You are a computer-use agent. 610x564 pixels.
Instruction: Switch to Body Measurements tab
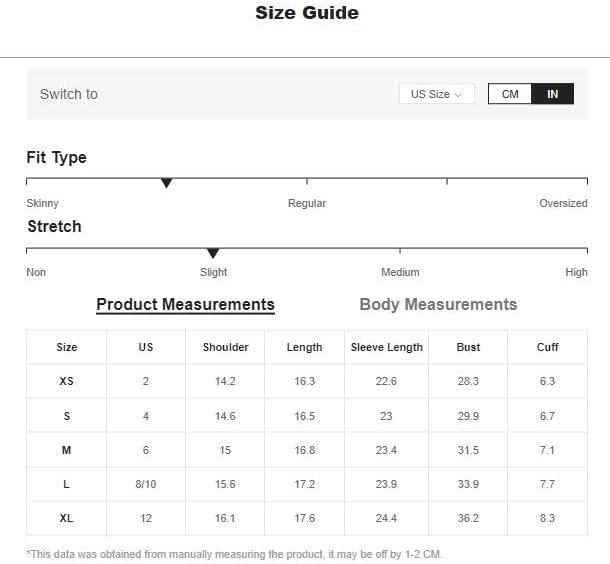[438, 305]
